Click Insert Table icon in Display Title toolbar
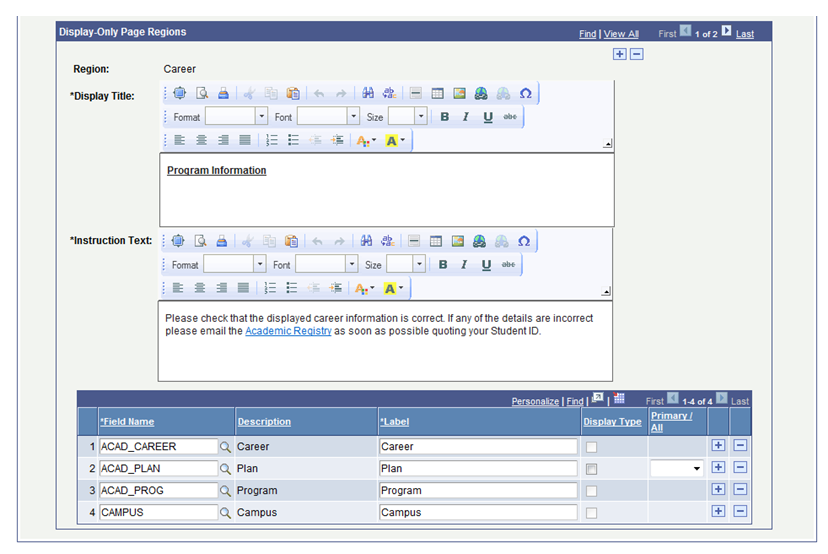Image resolution: width=828 pixels, height=554 pixels. [437, 93]
